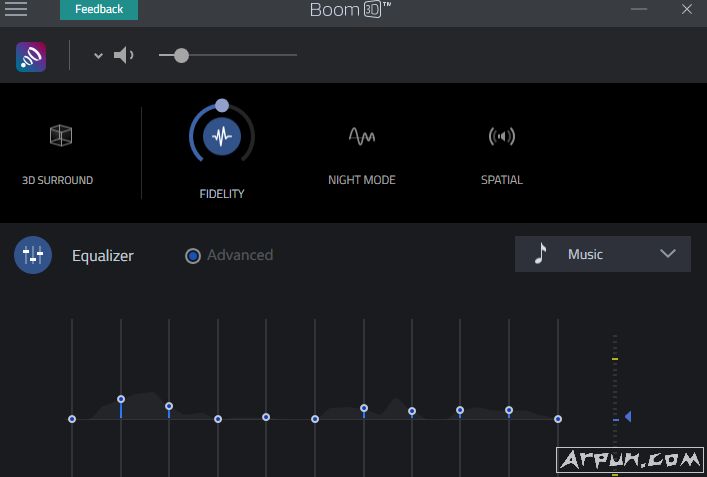Mute sound via speaker icon
This screenshot has height=477, width=707.
click(x=124, y=55)
